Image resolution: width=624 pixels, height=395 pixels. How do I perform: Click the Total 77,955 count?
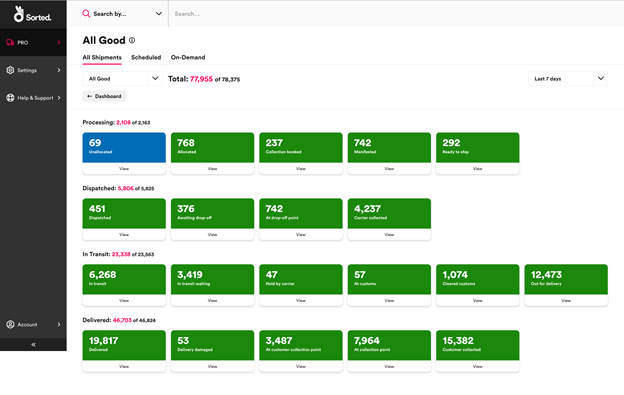point(201,79)
